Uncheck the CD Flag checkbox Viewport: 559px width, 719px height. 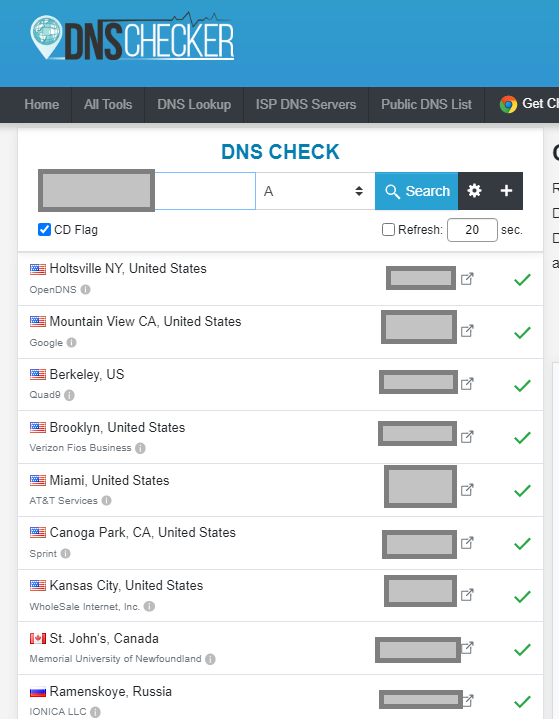coord(44,229)
